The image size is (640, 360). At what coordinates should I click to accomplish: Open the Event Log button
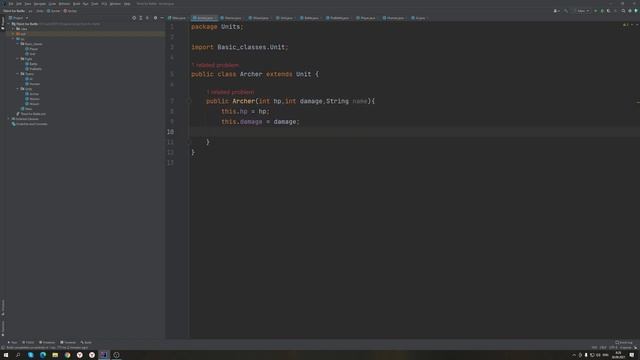[624, 342]
